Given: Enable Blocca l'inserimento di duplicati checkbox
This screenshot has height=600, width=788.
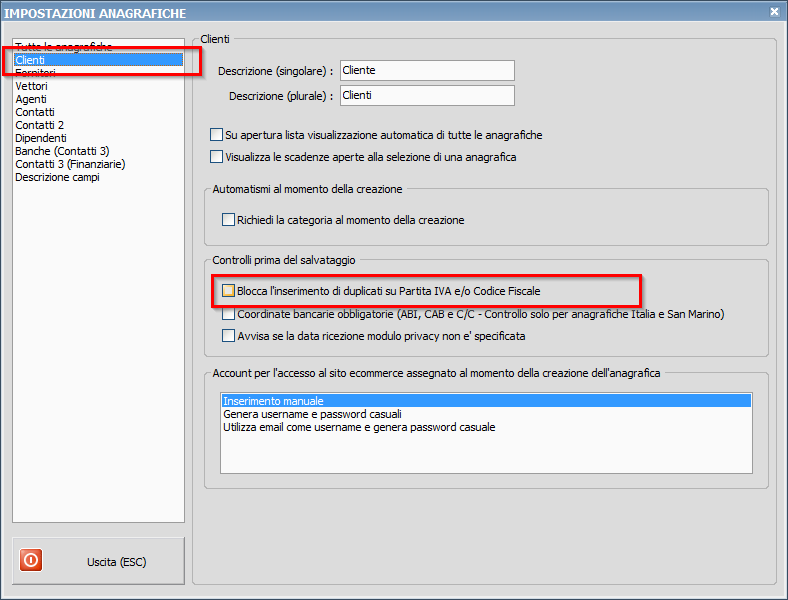Looking at the screenshot, I should click(x=228, y=290).
